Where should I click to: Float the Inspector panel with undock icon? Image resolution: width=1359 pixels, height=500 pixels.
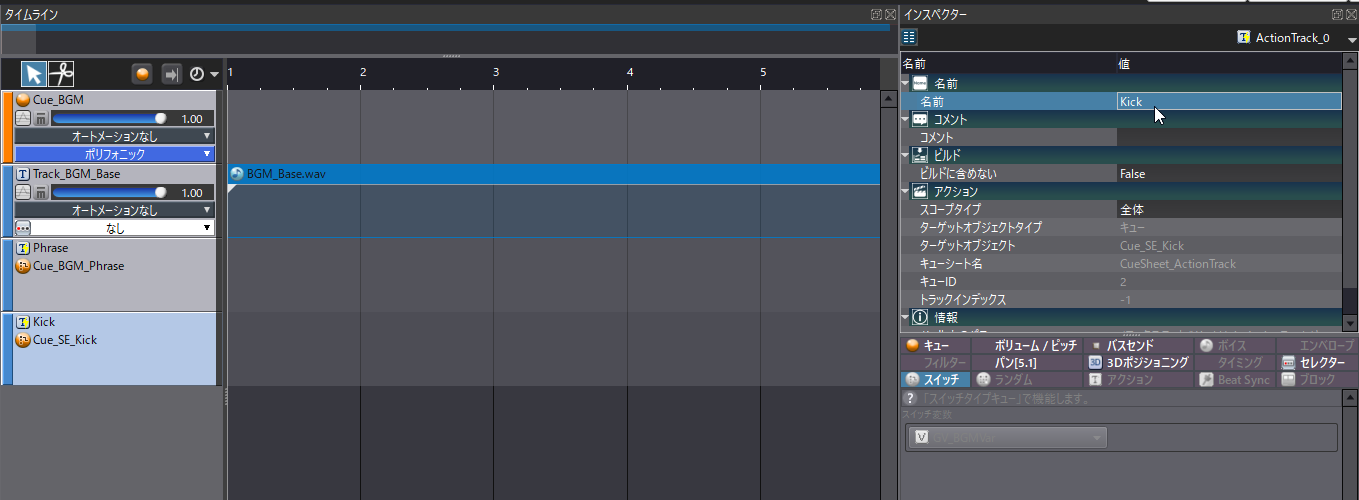coord(1337,14)
